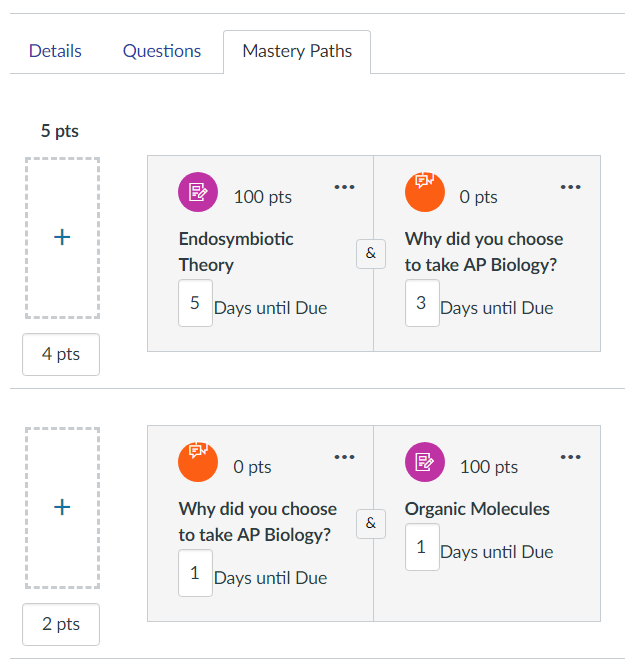Toggle the & connector in the lower path
Image resolution: width=625 pixels, height=666 pixels.
tap(371, 524)
